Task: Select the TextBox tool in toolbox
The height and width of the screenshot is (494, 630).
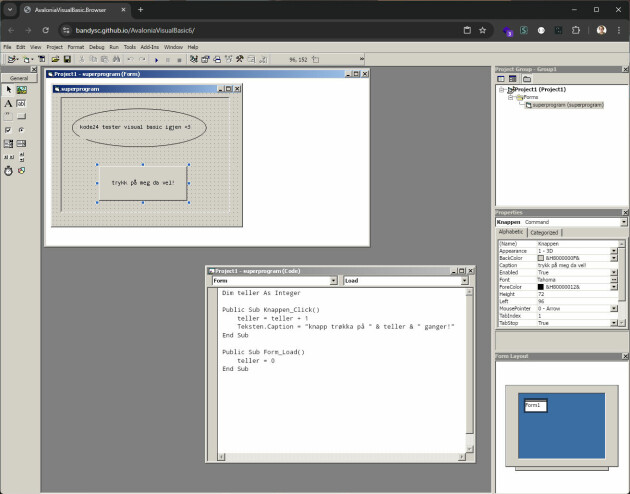Action: tap(22, 104)
